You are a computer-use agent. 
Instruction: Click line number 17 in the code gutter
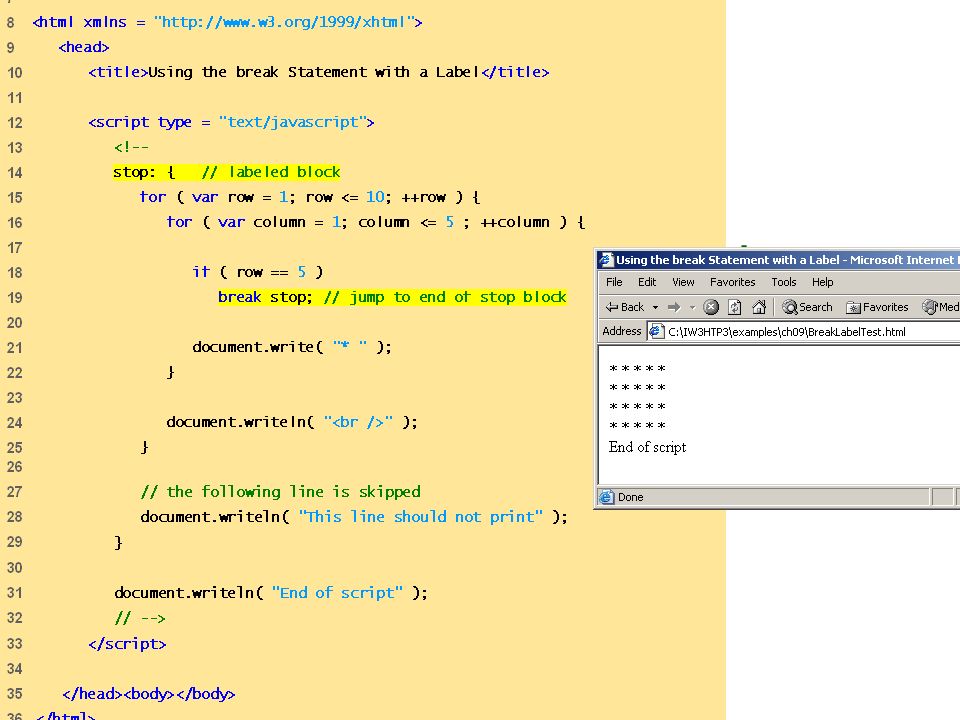pos(15,248)
